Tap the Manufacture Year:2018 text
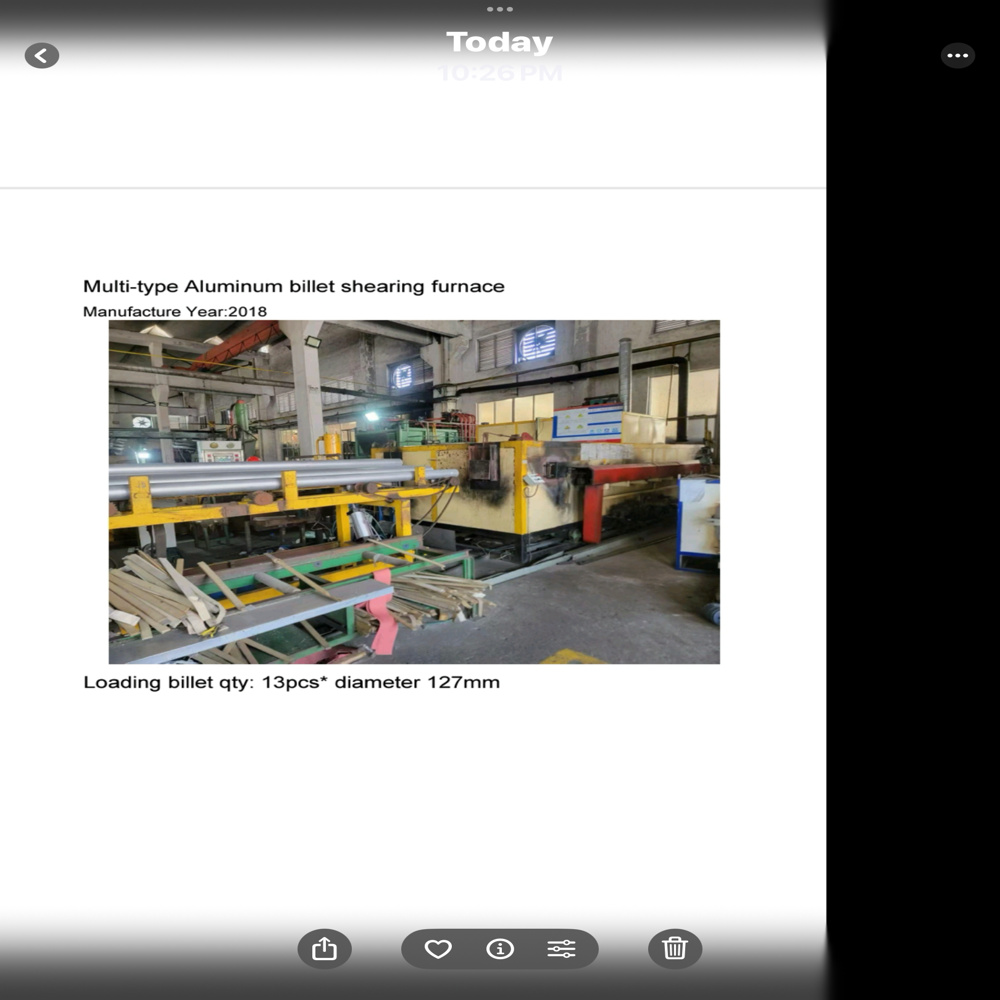Screen dimensions: 1000x1000 [175, 311]
